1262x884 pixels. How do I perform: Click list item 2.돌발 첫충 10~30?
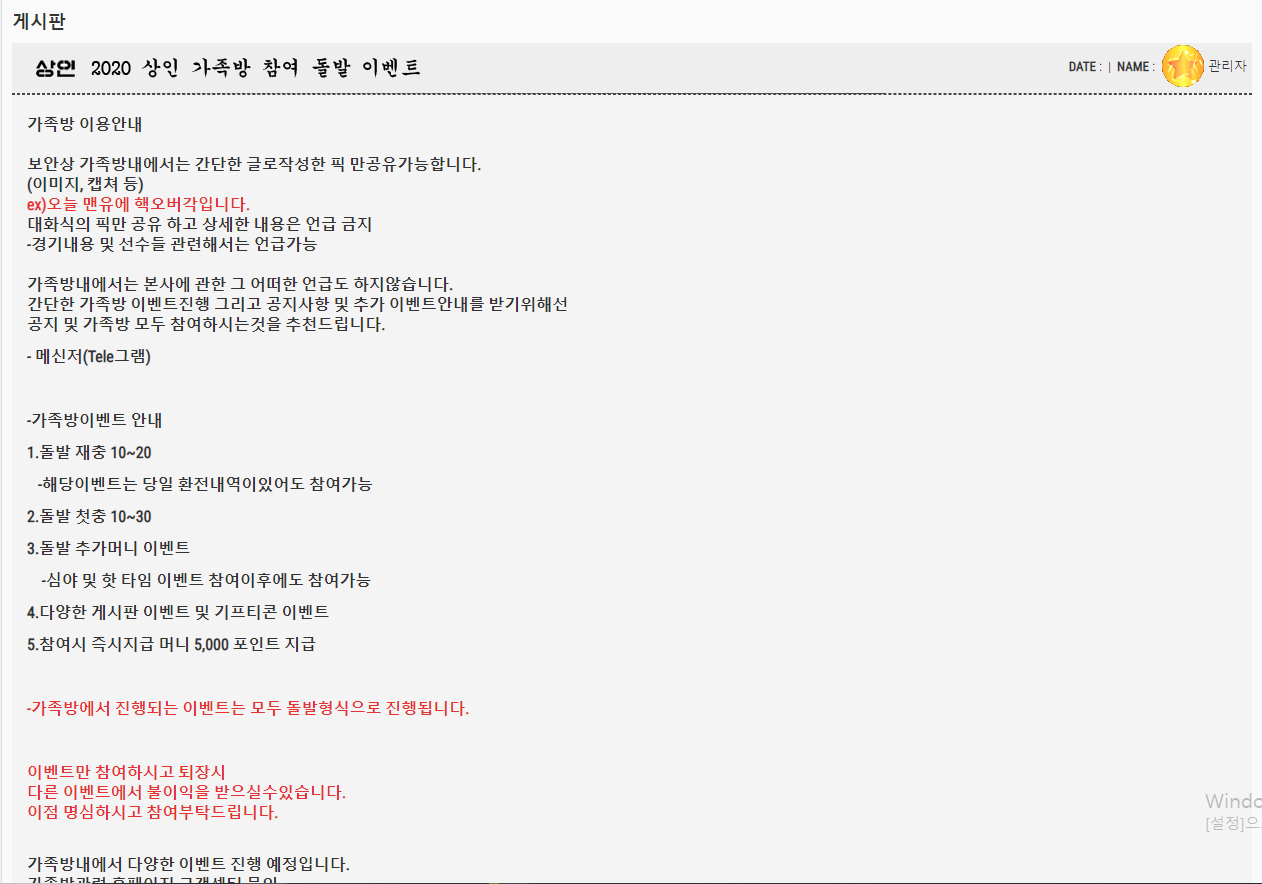click(89, 516)
